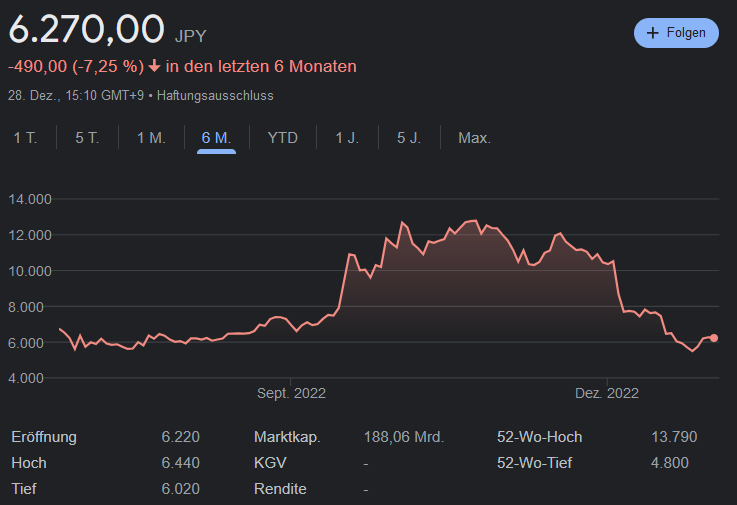
Task: Click the chart's end point dot
Action: coord(714,338)
